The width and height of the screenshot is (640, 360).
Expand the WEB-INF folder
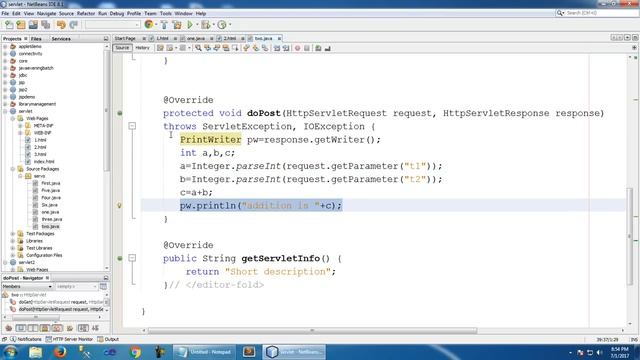20,133
